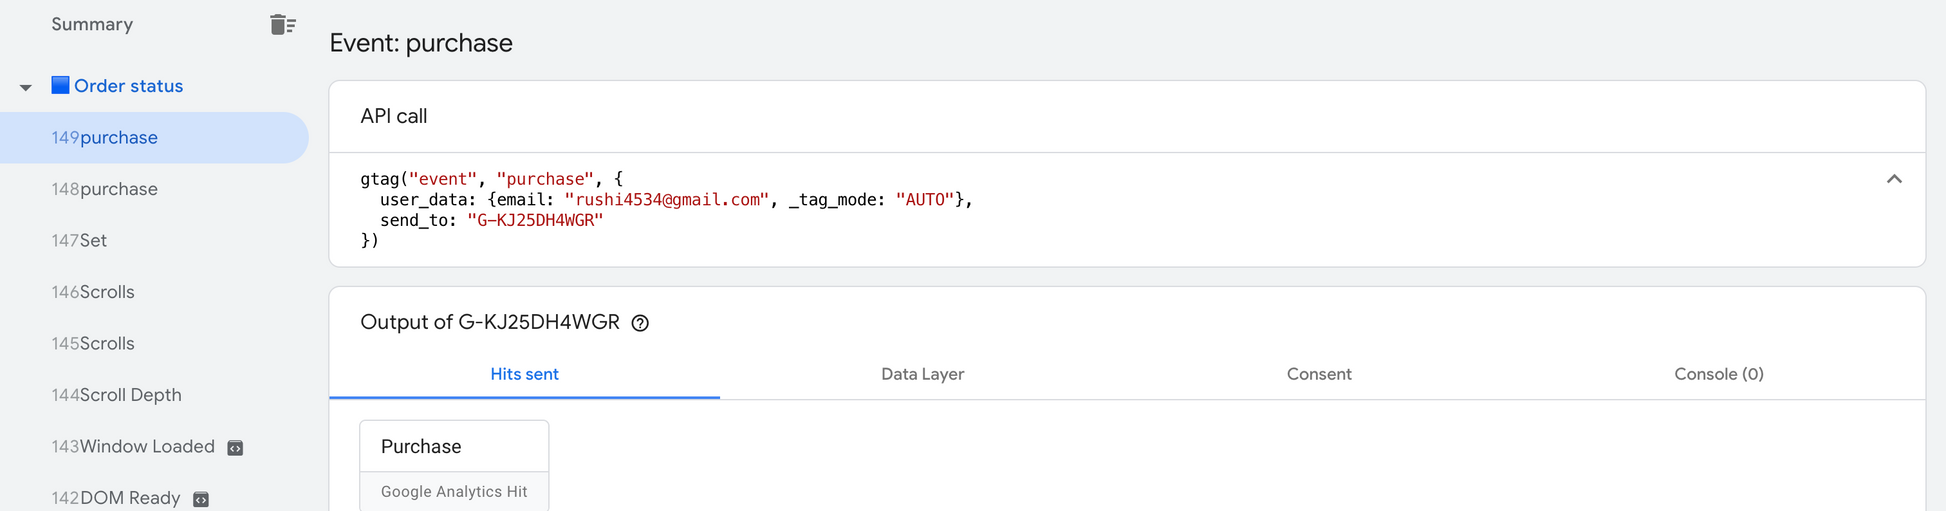This screenshot has width=1946, height=511.
Task: Open the Data Layer tab
Action: [x=922, y=374]
